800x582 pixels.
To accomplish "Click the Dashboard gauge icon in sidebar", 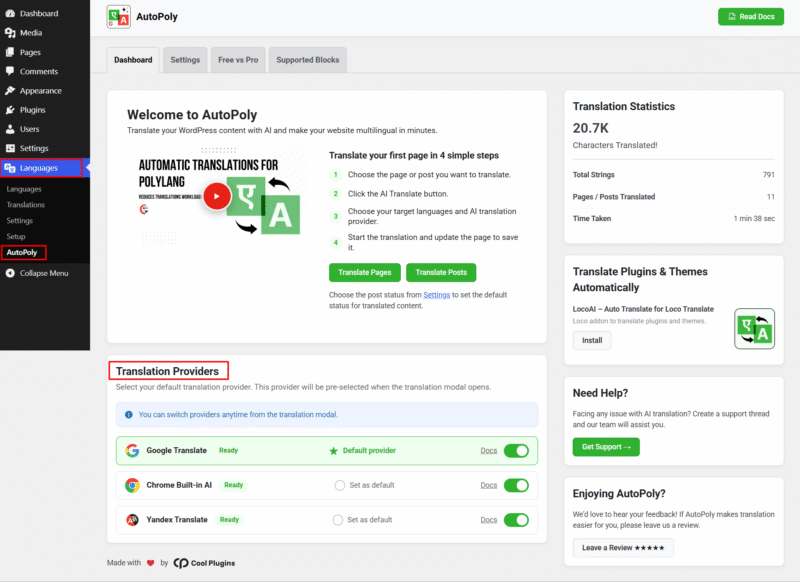I will coord(10,13).
